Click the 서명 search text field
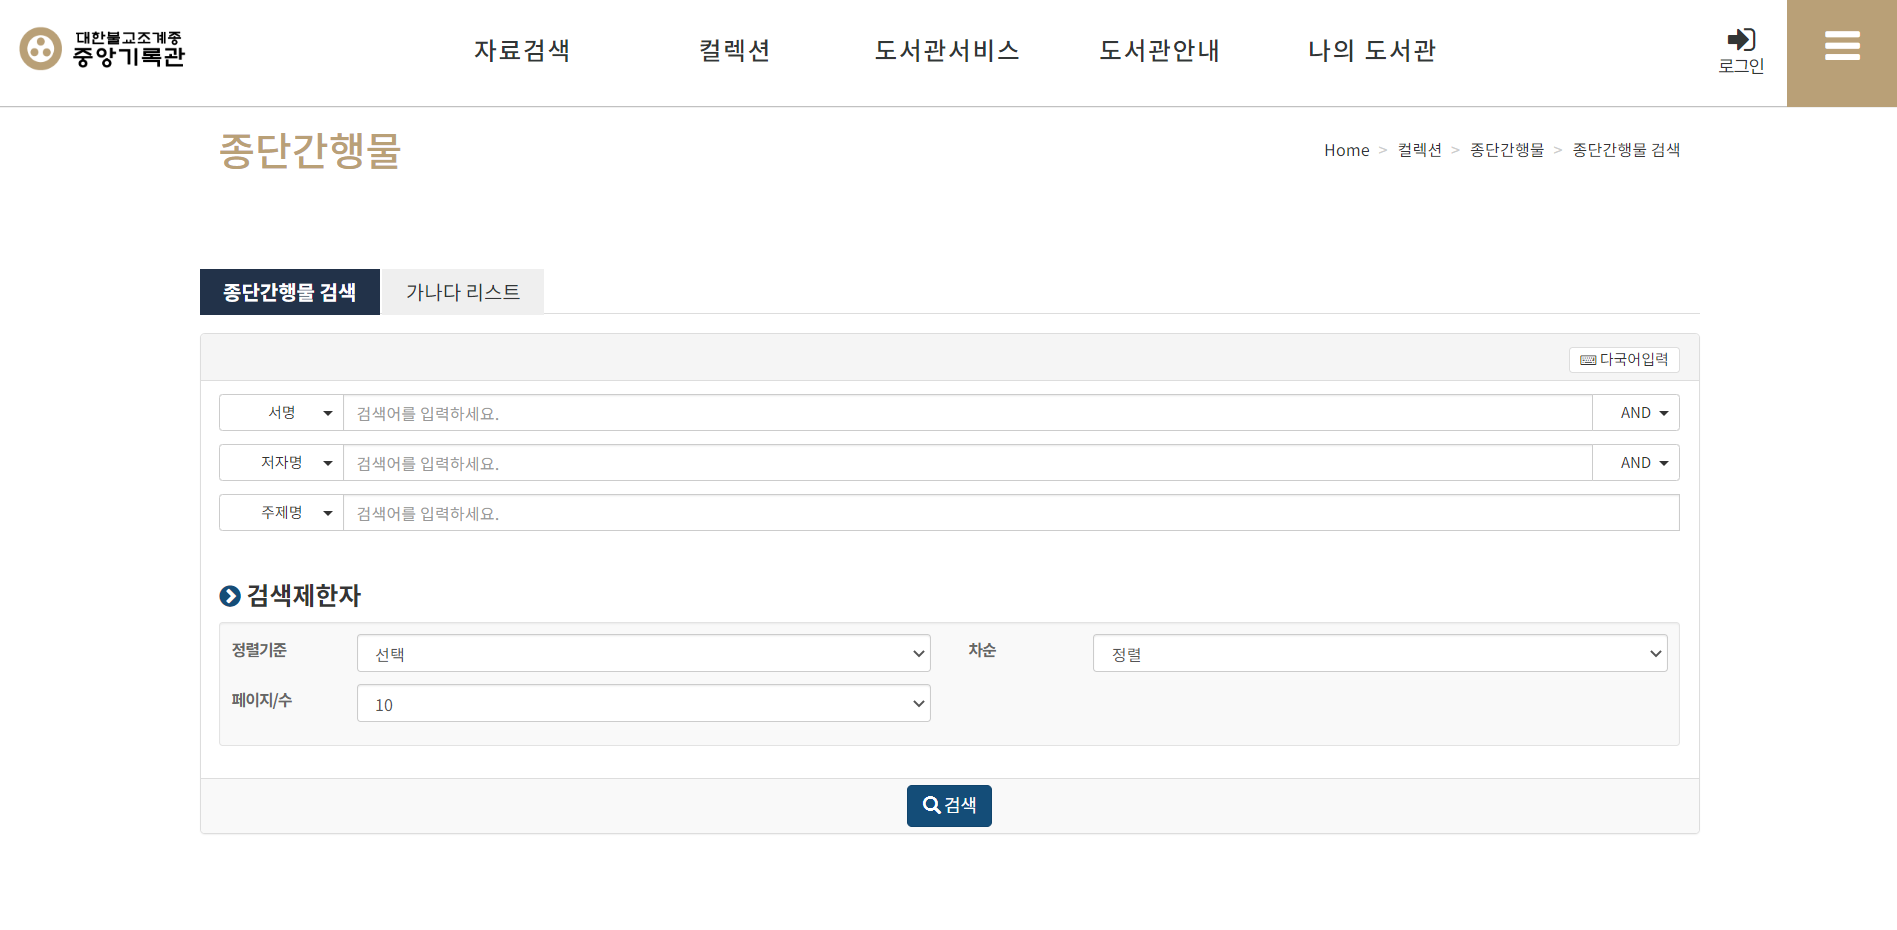The width and height of the screenshot is (1897, 930). tap(967, 413)
